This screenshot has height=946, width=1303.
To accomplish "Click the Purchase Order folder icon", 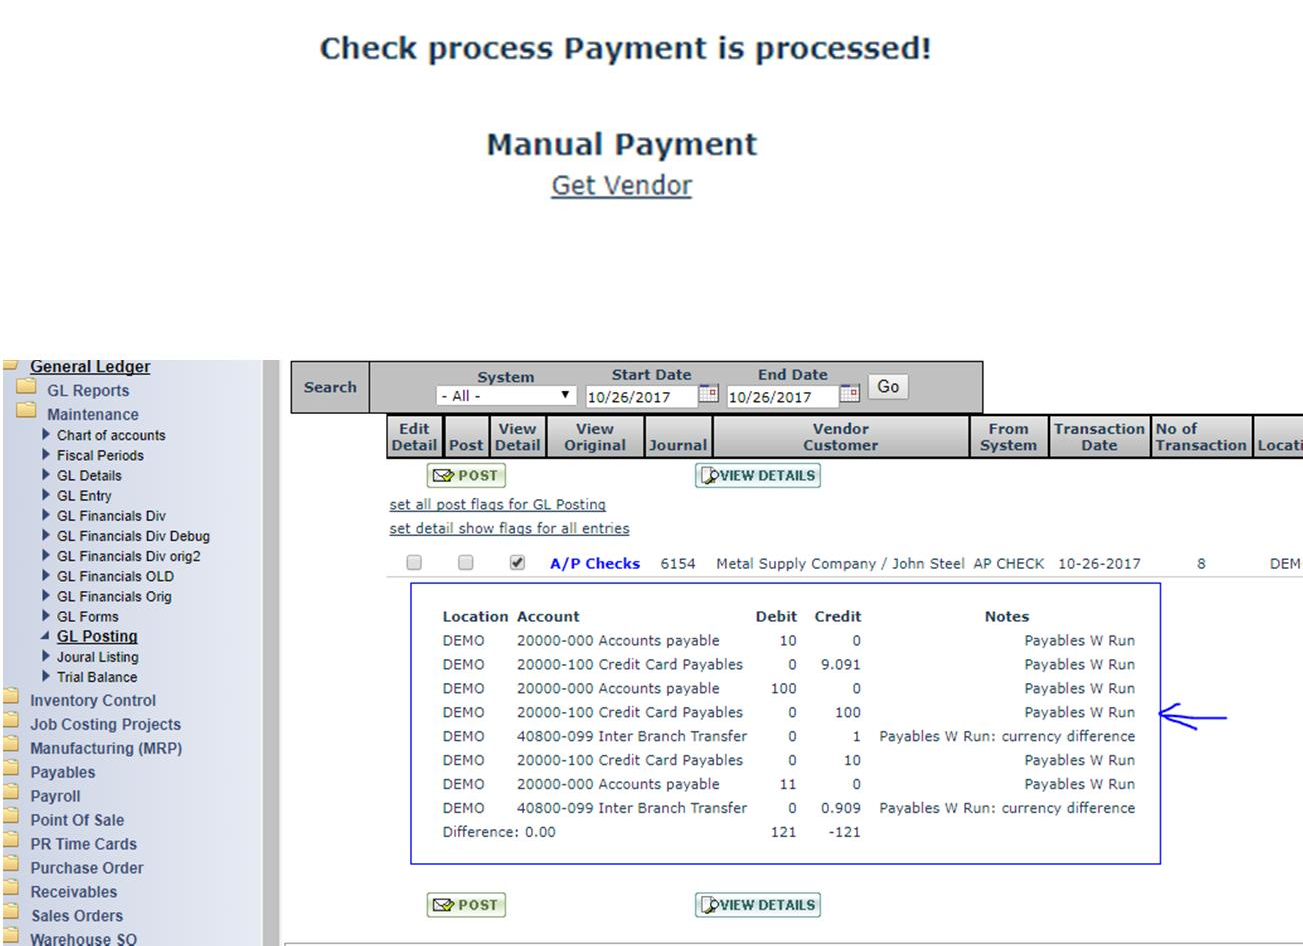I will pyautogui.click(x=11, y=867).
